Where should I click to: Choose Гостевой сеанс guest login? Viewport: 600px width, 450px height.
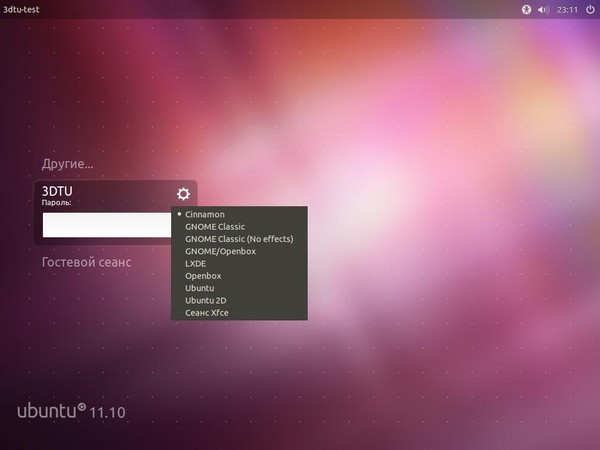(x=86, y=262)
